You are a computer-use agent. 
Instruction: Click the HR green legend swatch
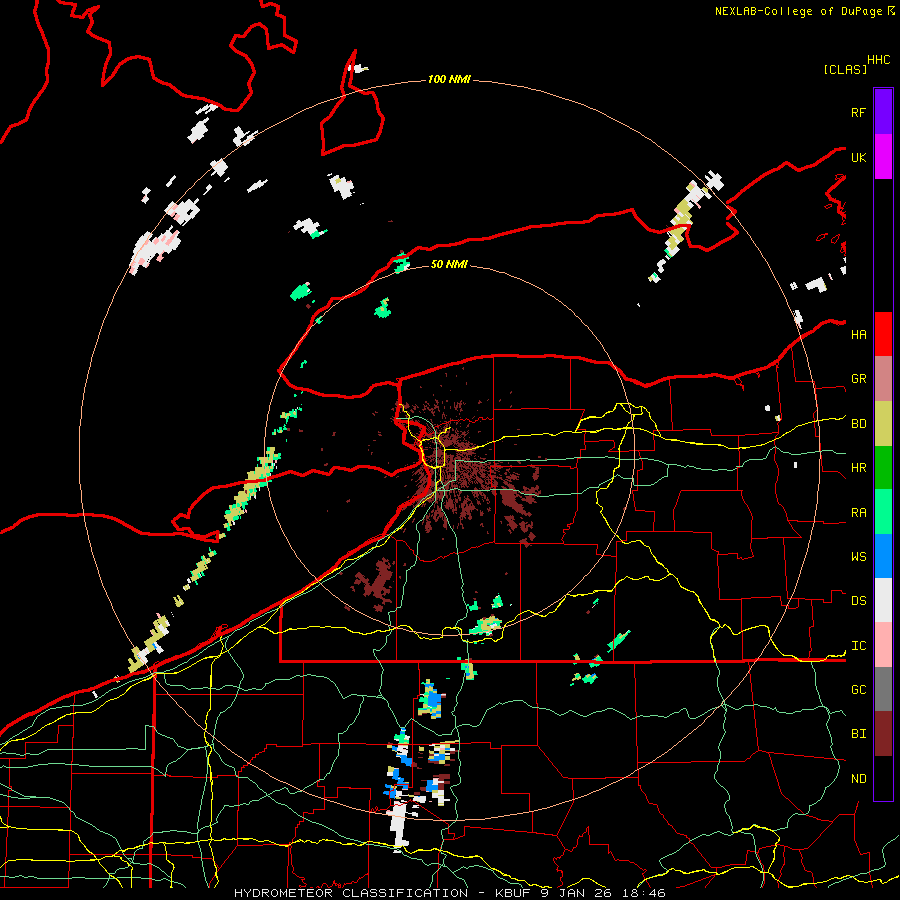coord(883,467)
